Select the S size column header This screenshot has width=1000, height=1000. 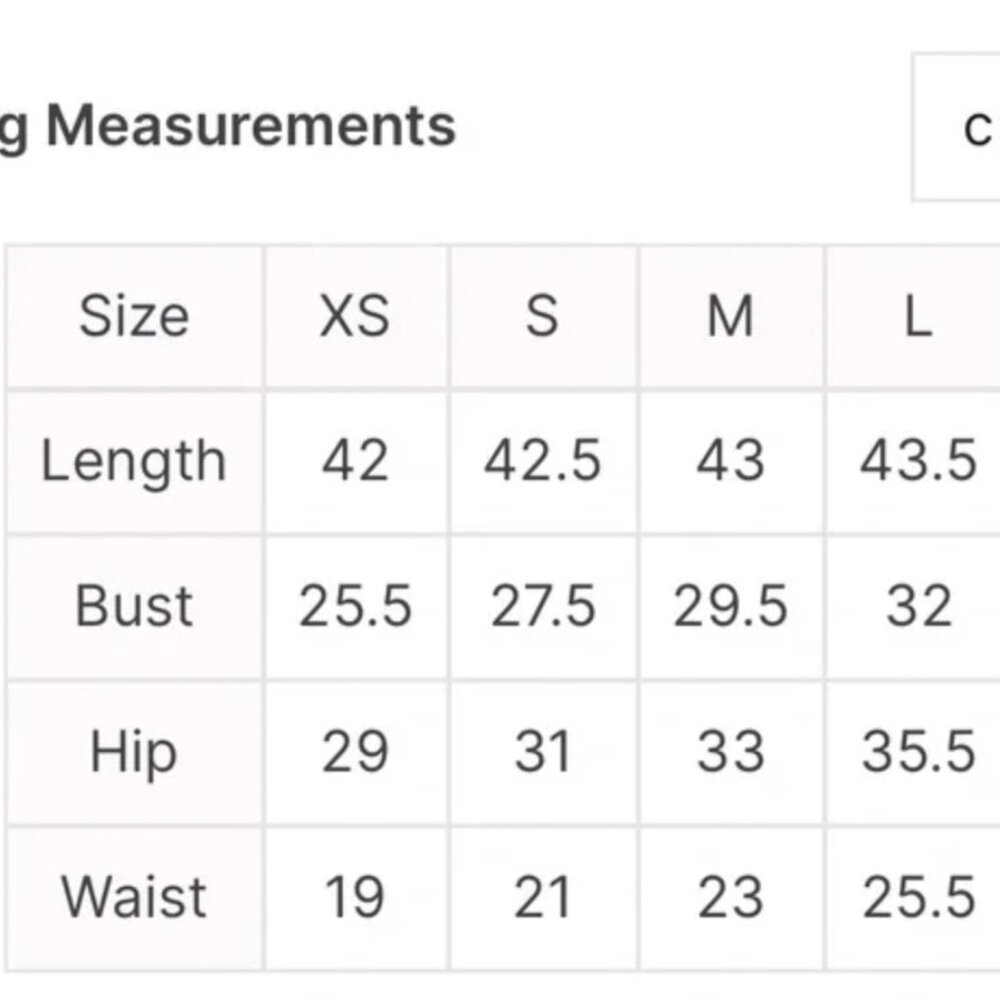click(543, 316)
